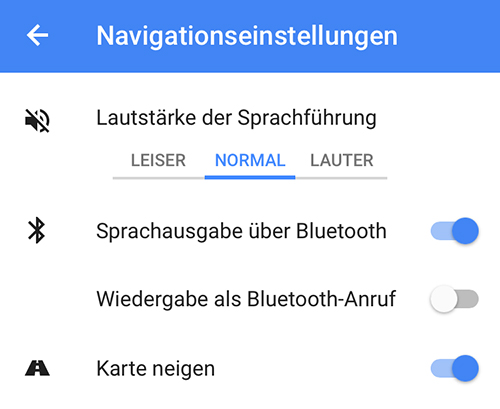Screen dimensions: 500x409
Task: Click the white row space under Karte neigen
Action: [x=250, y=397]
